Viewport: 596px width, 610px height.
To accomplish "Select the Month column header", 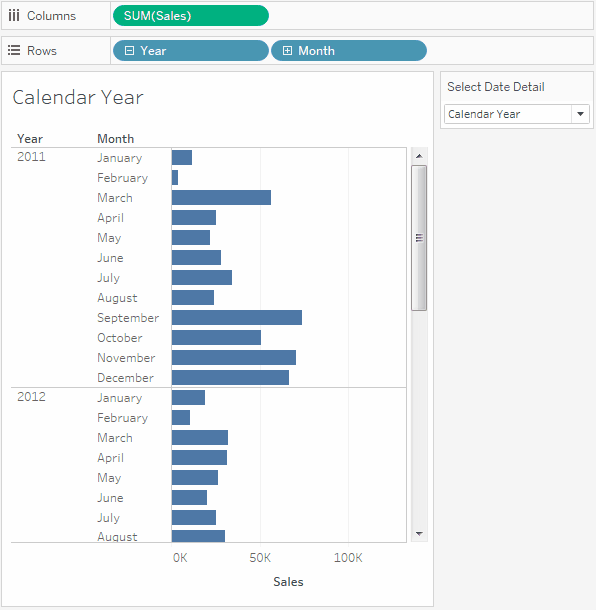I will pos(116,138).
